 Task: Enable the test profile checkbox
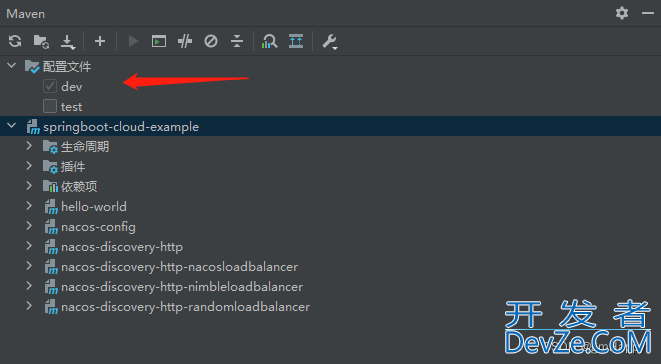50,106
